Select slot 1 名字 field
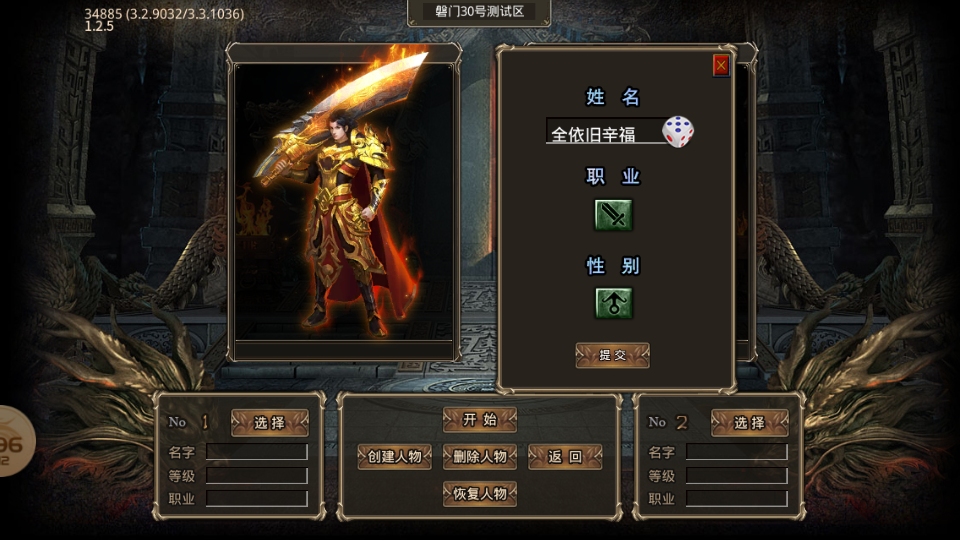 [257, 452]
